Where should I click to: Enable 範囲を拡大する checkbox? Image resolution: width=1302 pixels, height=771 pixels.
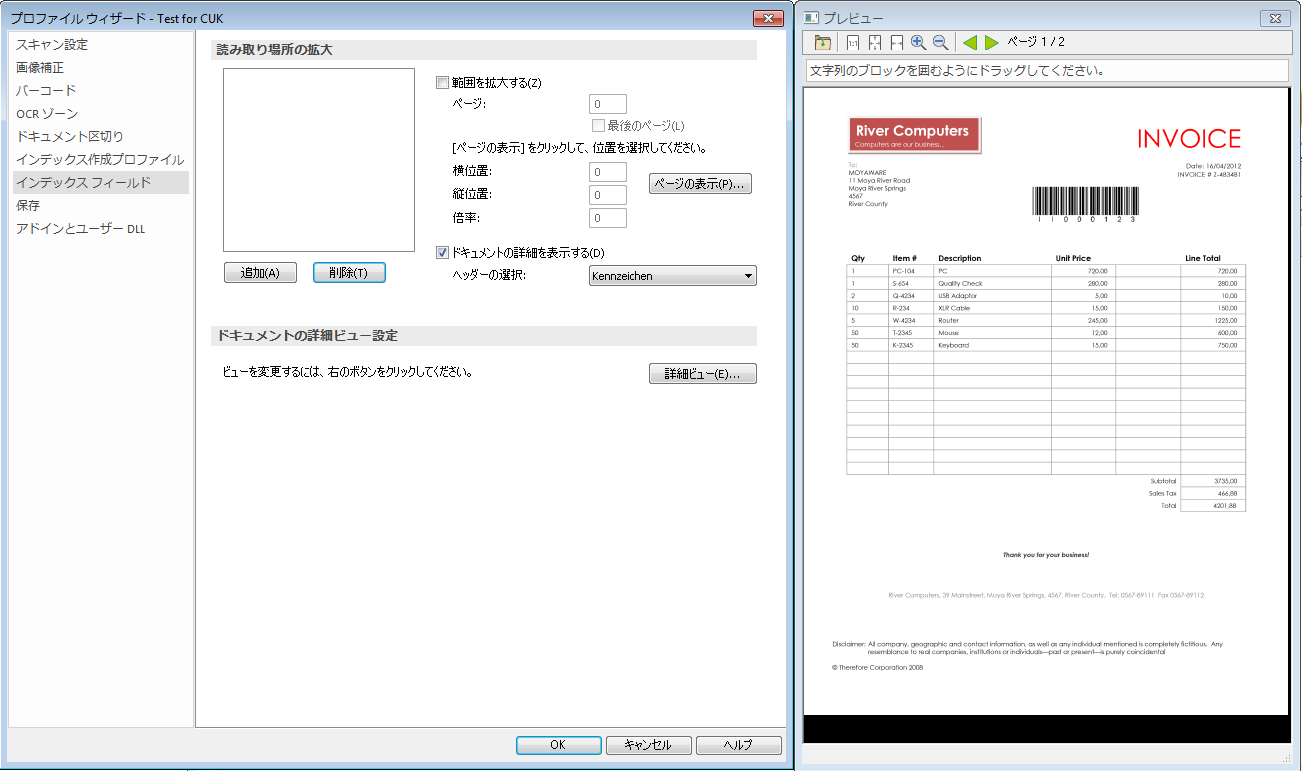coord(443,83)
